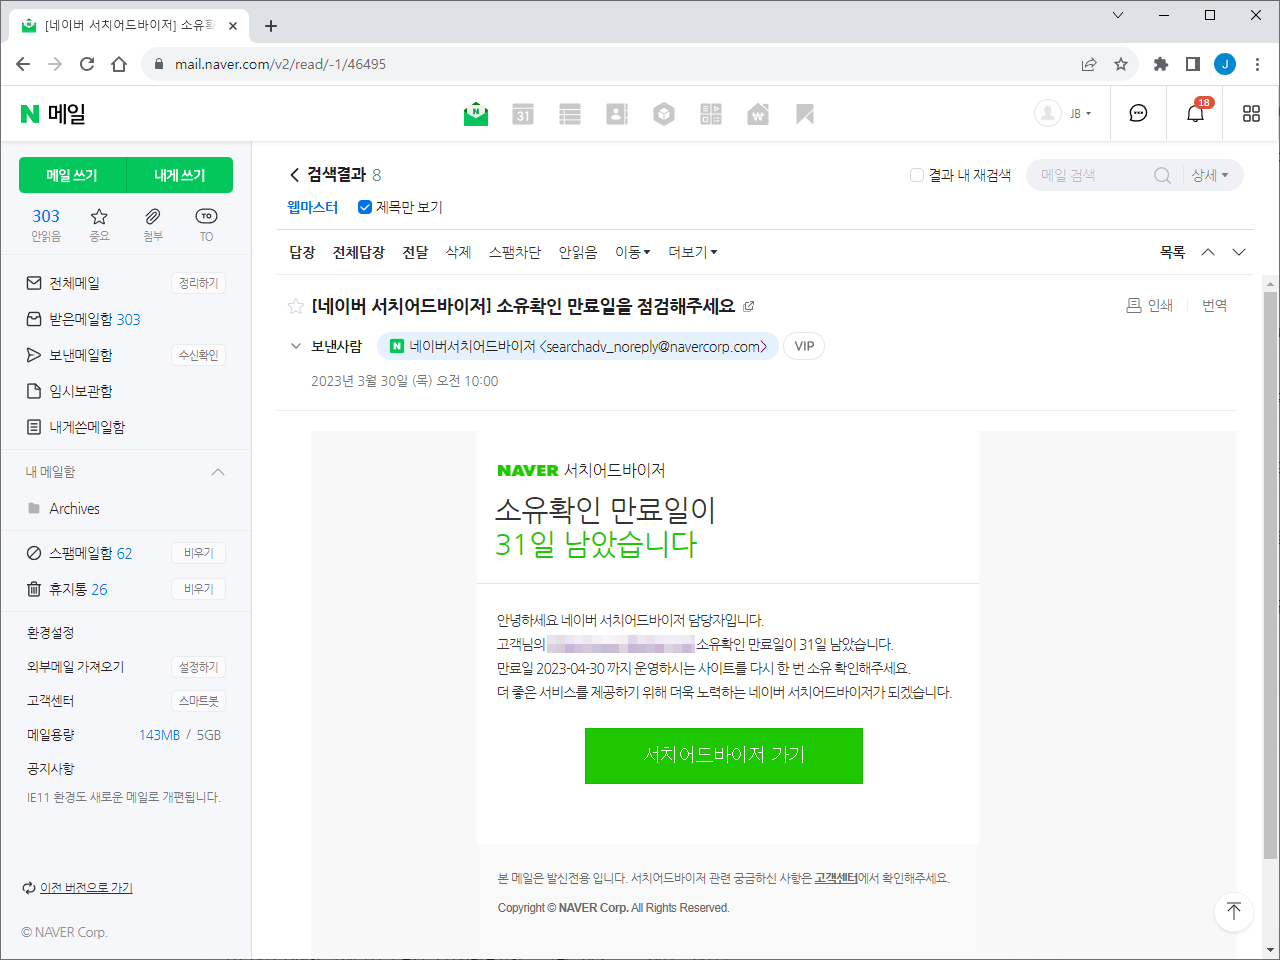Open the 상세 search options dropdown
Image resolution: width=1280 pixels, height=960 pixels.
tap(1210, 175)
